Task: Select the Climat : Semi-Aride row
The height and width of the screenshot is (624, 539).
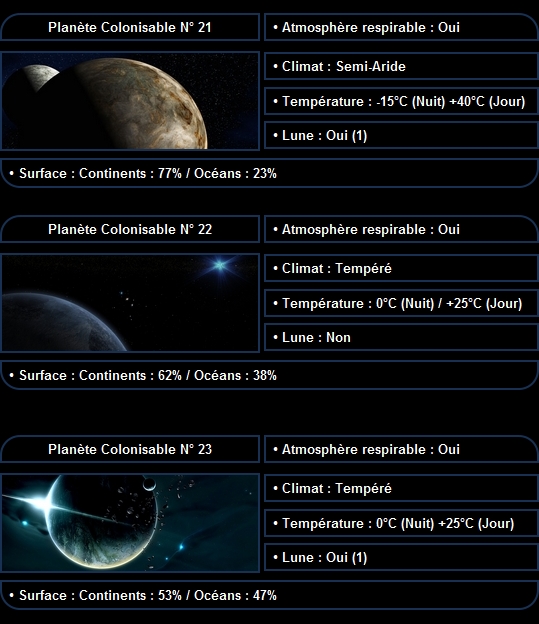Action: 401,66
